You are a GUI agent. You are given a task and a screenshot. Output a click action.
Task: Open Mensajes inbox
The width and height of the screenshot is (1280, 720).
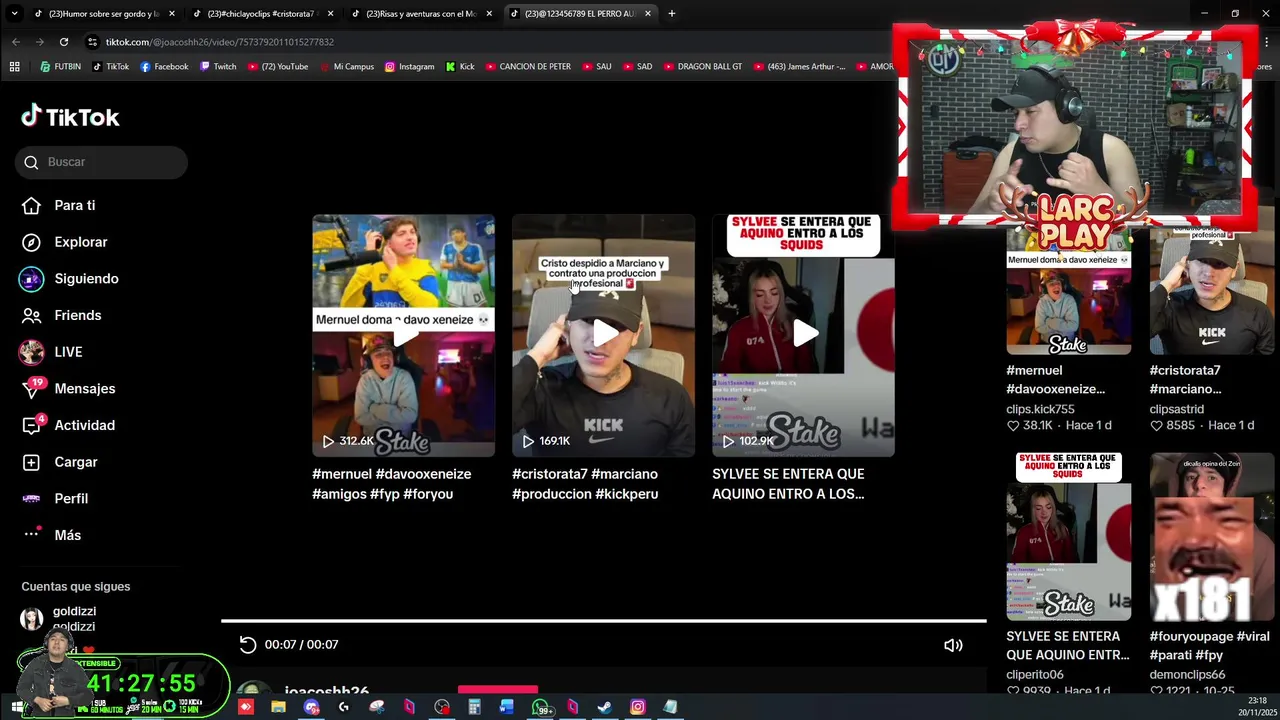pyautogui.click(x=68, y=389)
